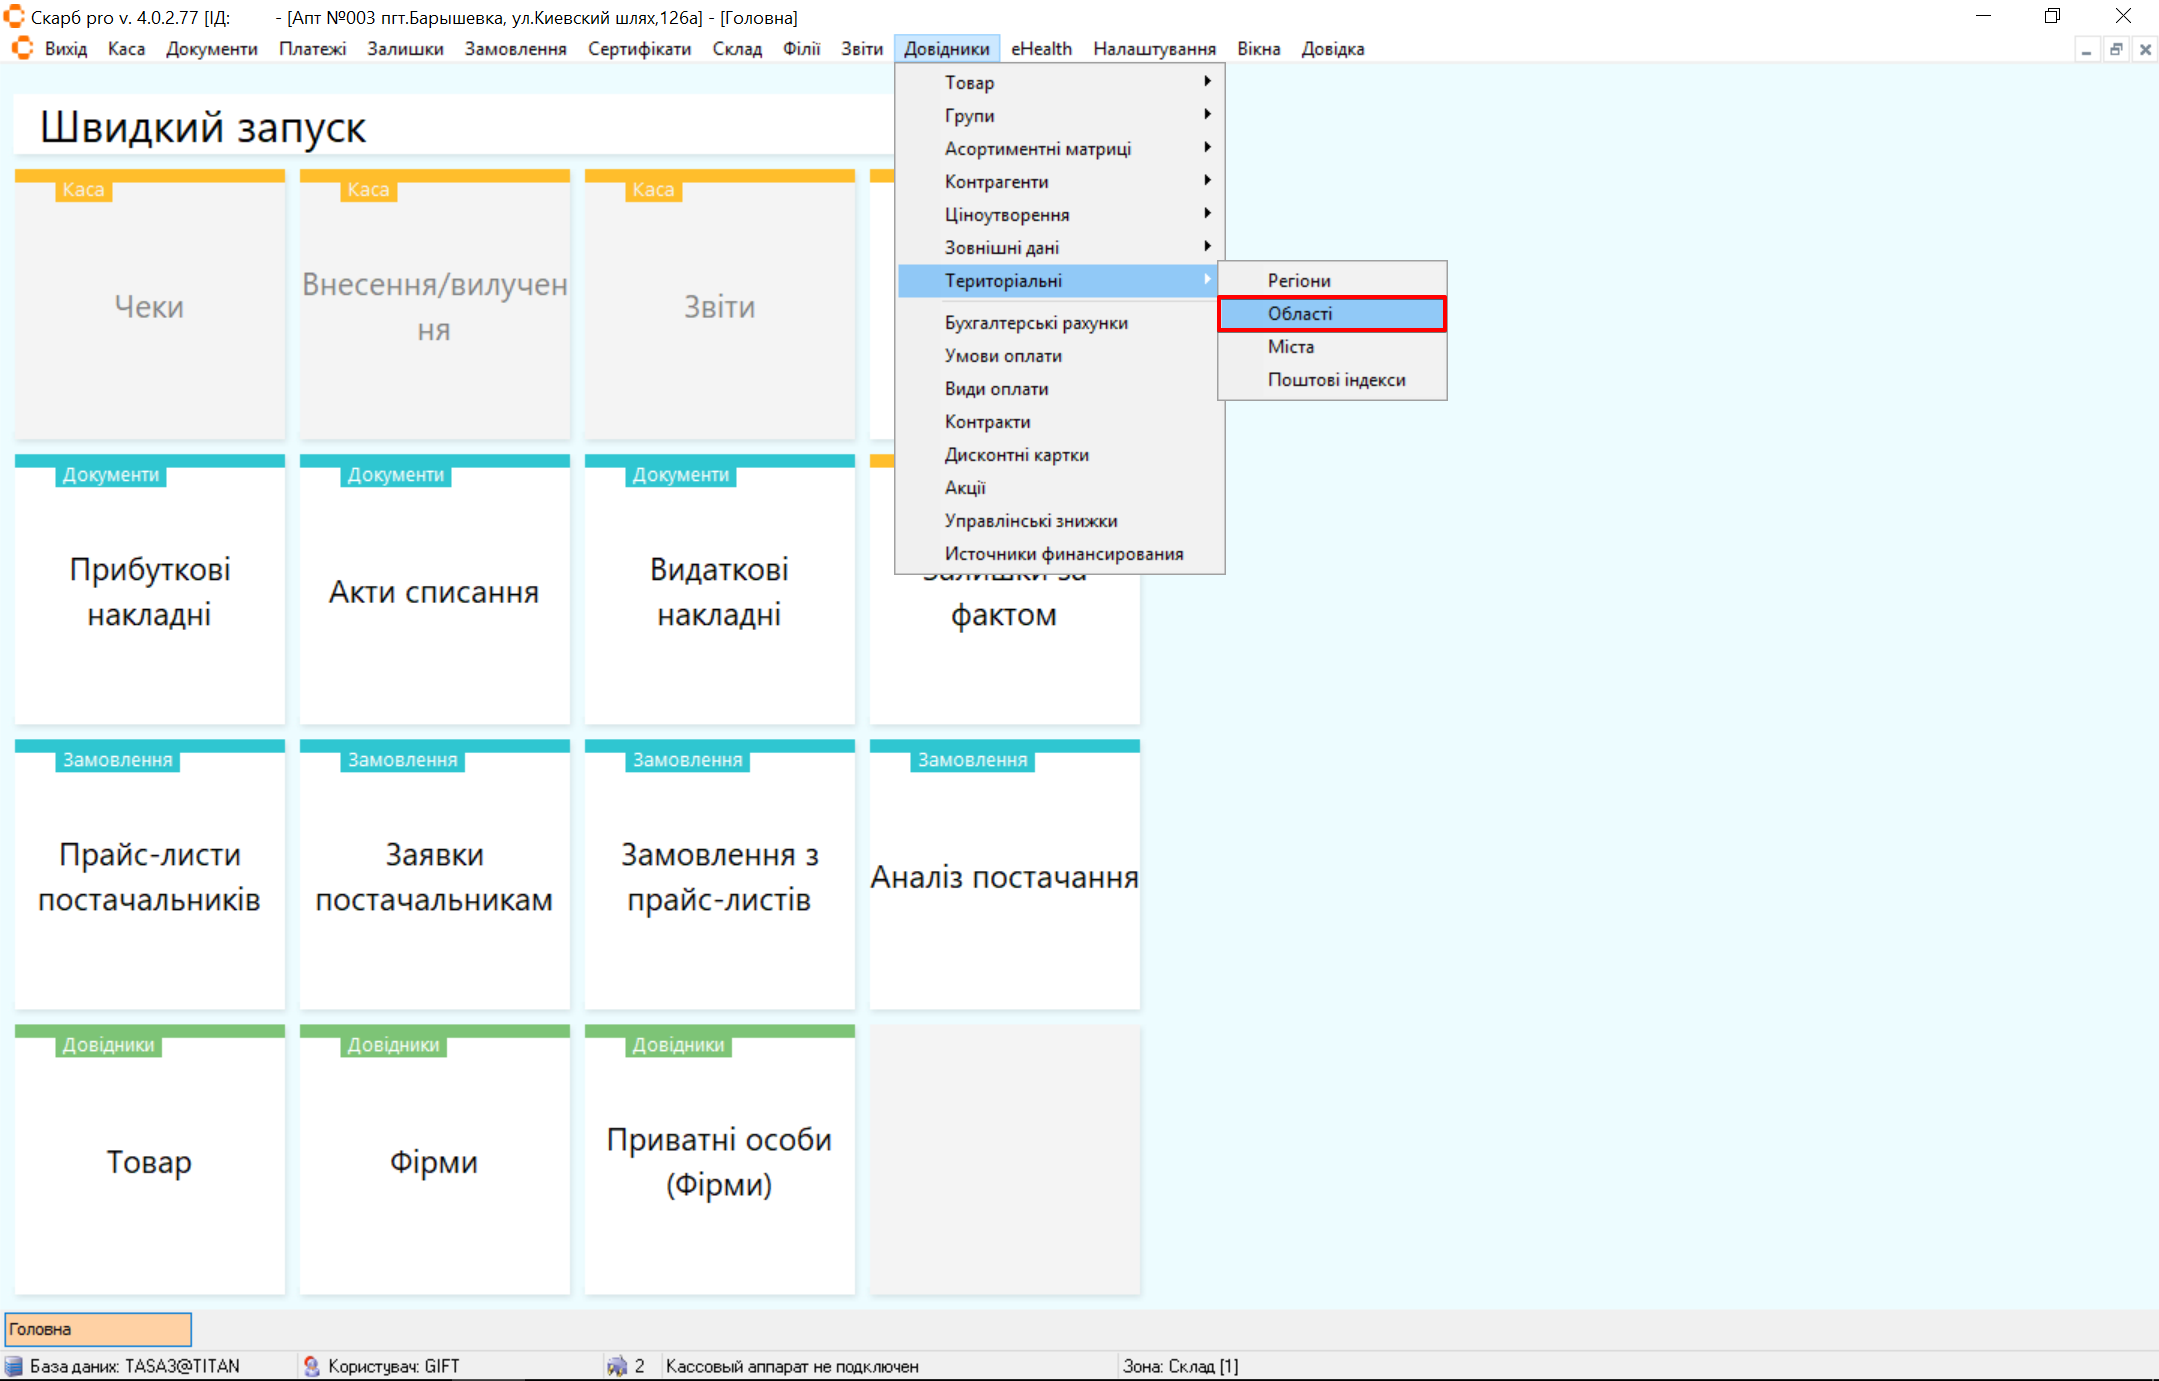Open Дисконтні картки from Довідники menu
Screen dimensions: 2159x1381
tap(1016, 455)
